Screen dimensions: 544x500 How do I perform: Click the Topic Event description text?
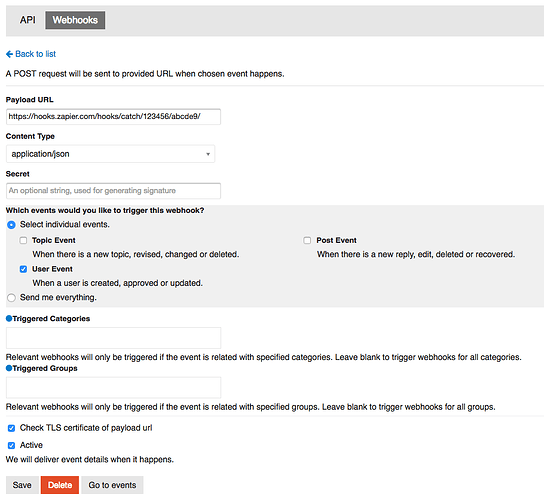[136, 254]
